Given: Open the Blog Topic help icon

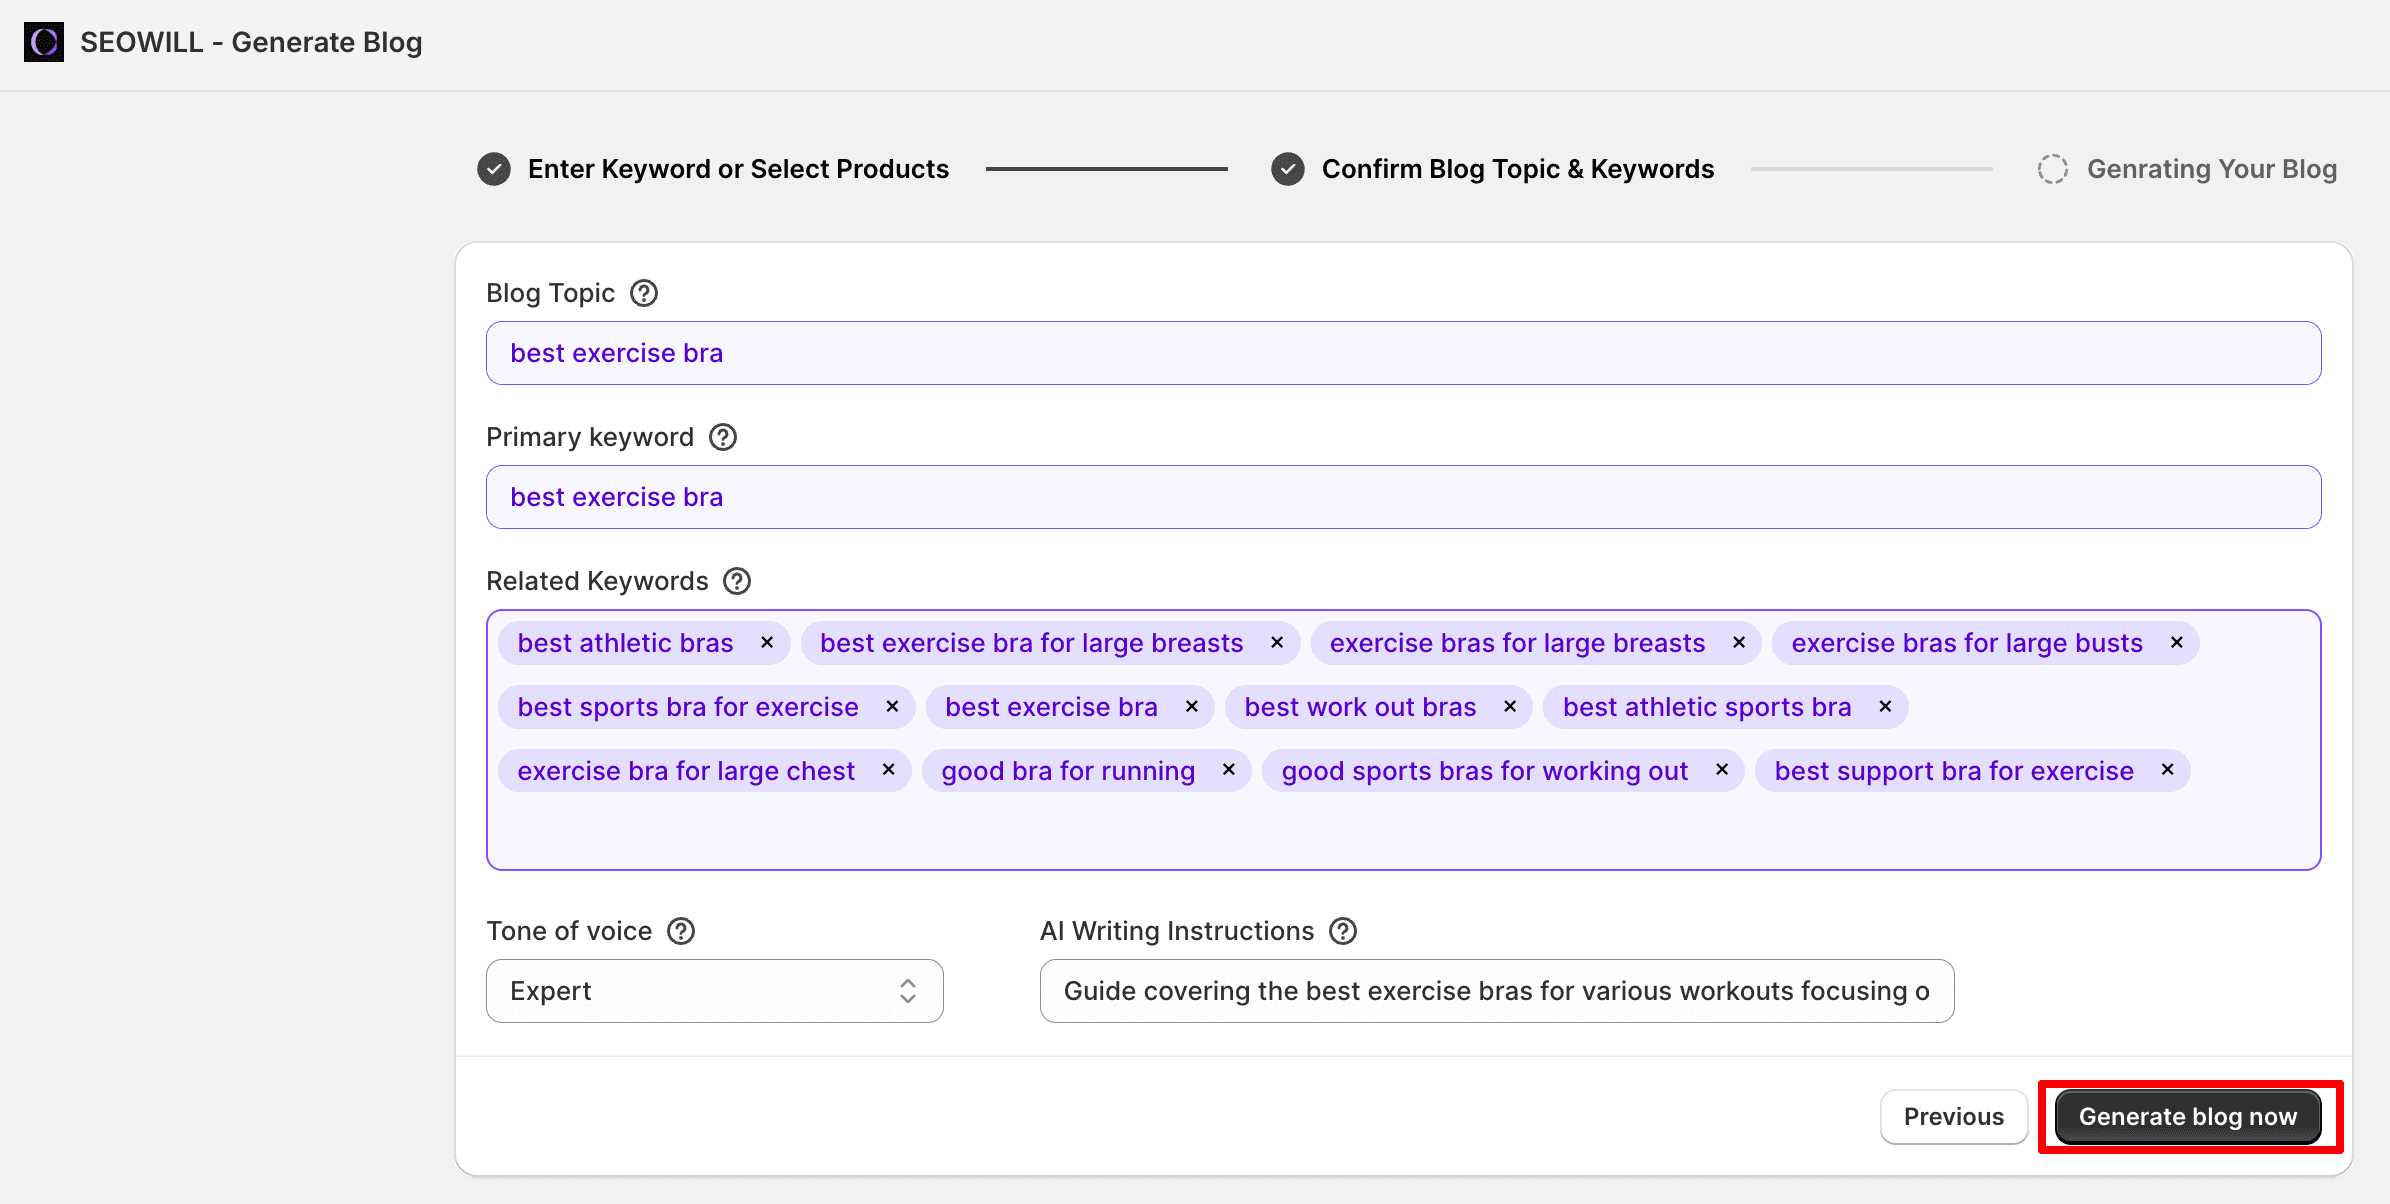Looking at the screenshot, I should pyautogui.click(x=644, y=292).
